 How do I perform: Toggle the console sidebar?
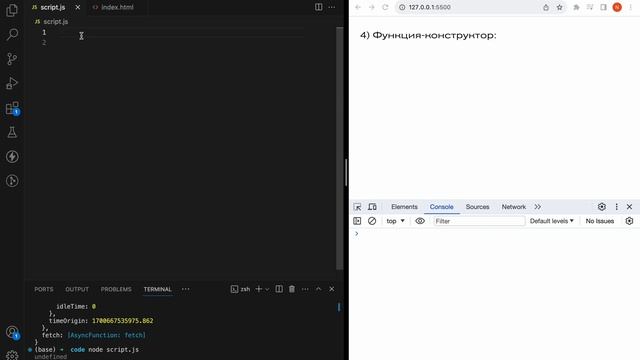coord(357,221)
